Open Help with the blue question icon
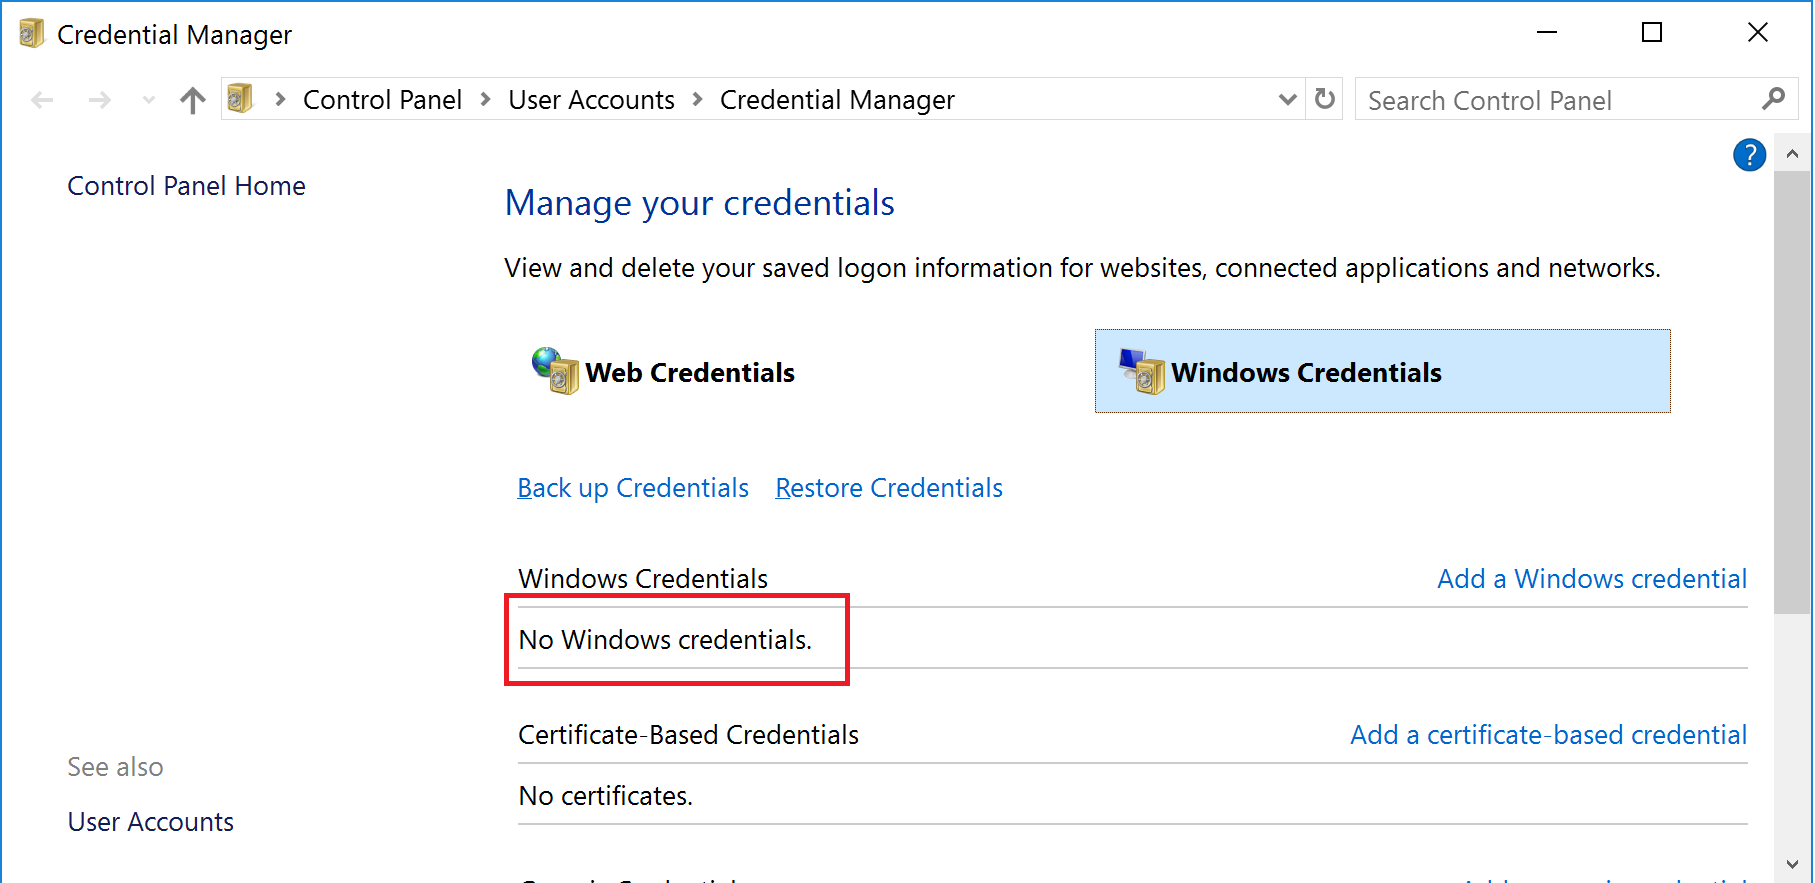This screenshot has height=883, width=1815. tap(1749, 155)
